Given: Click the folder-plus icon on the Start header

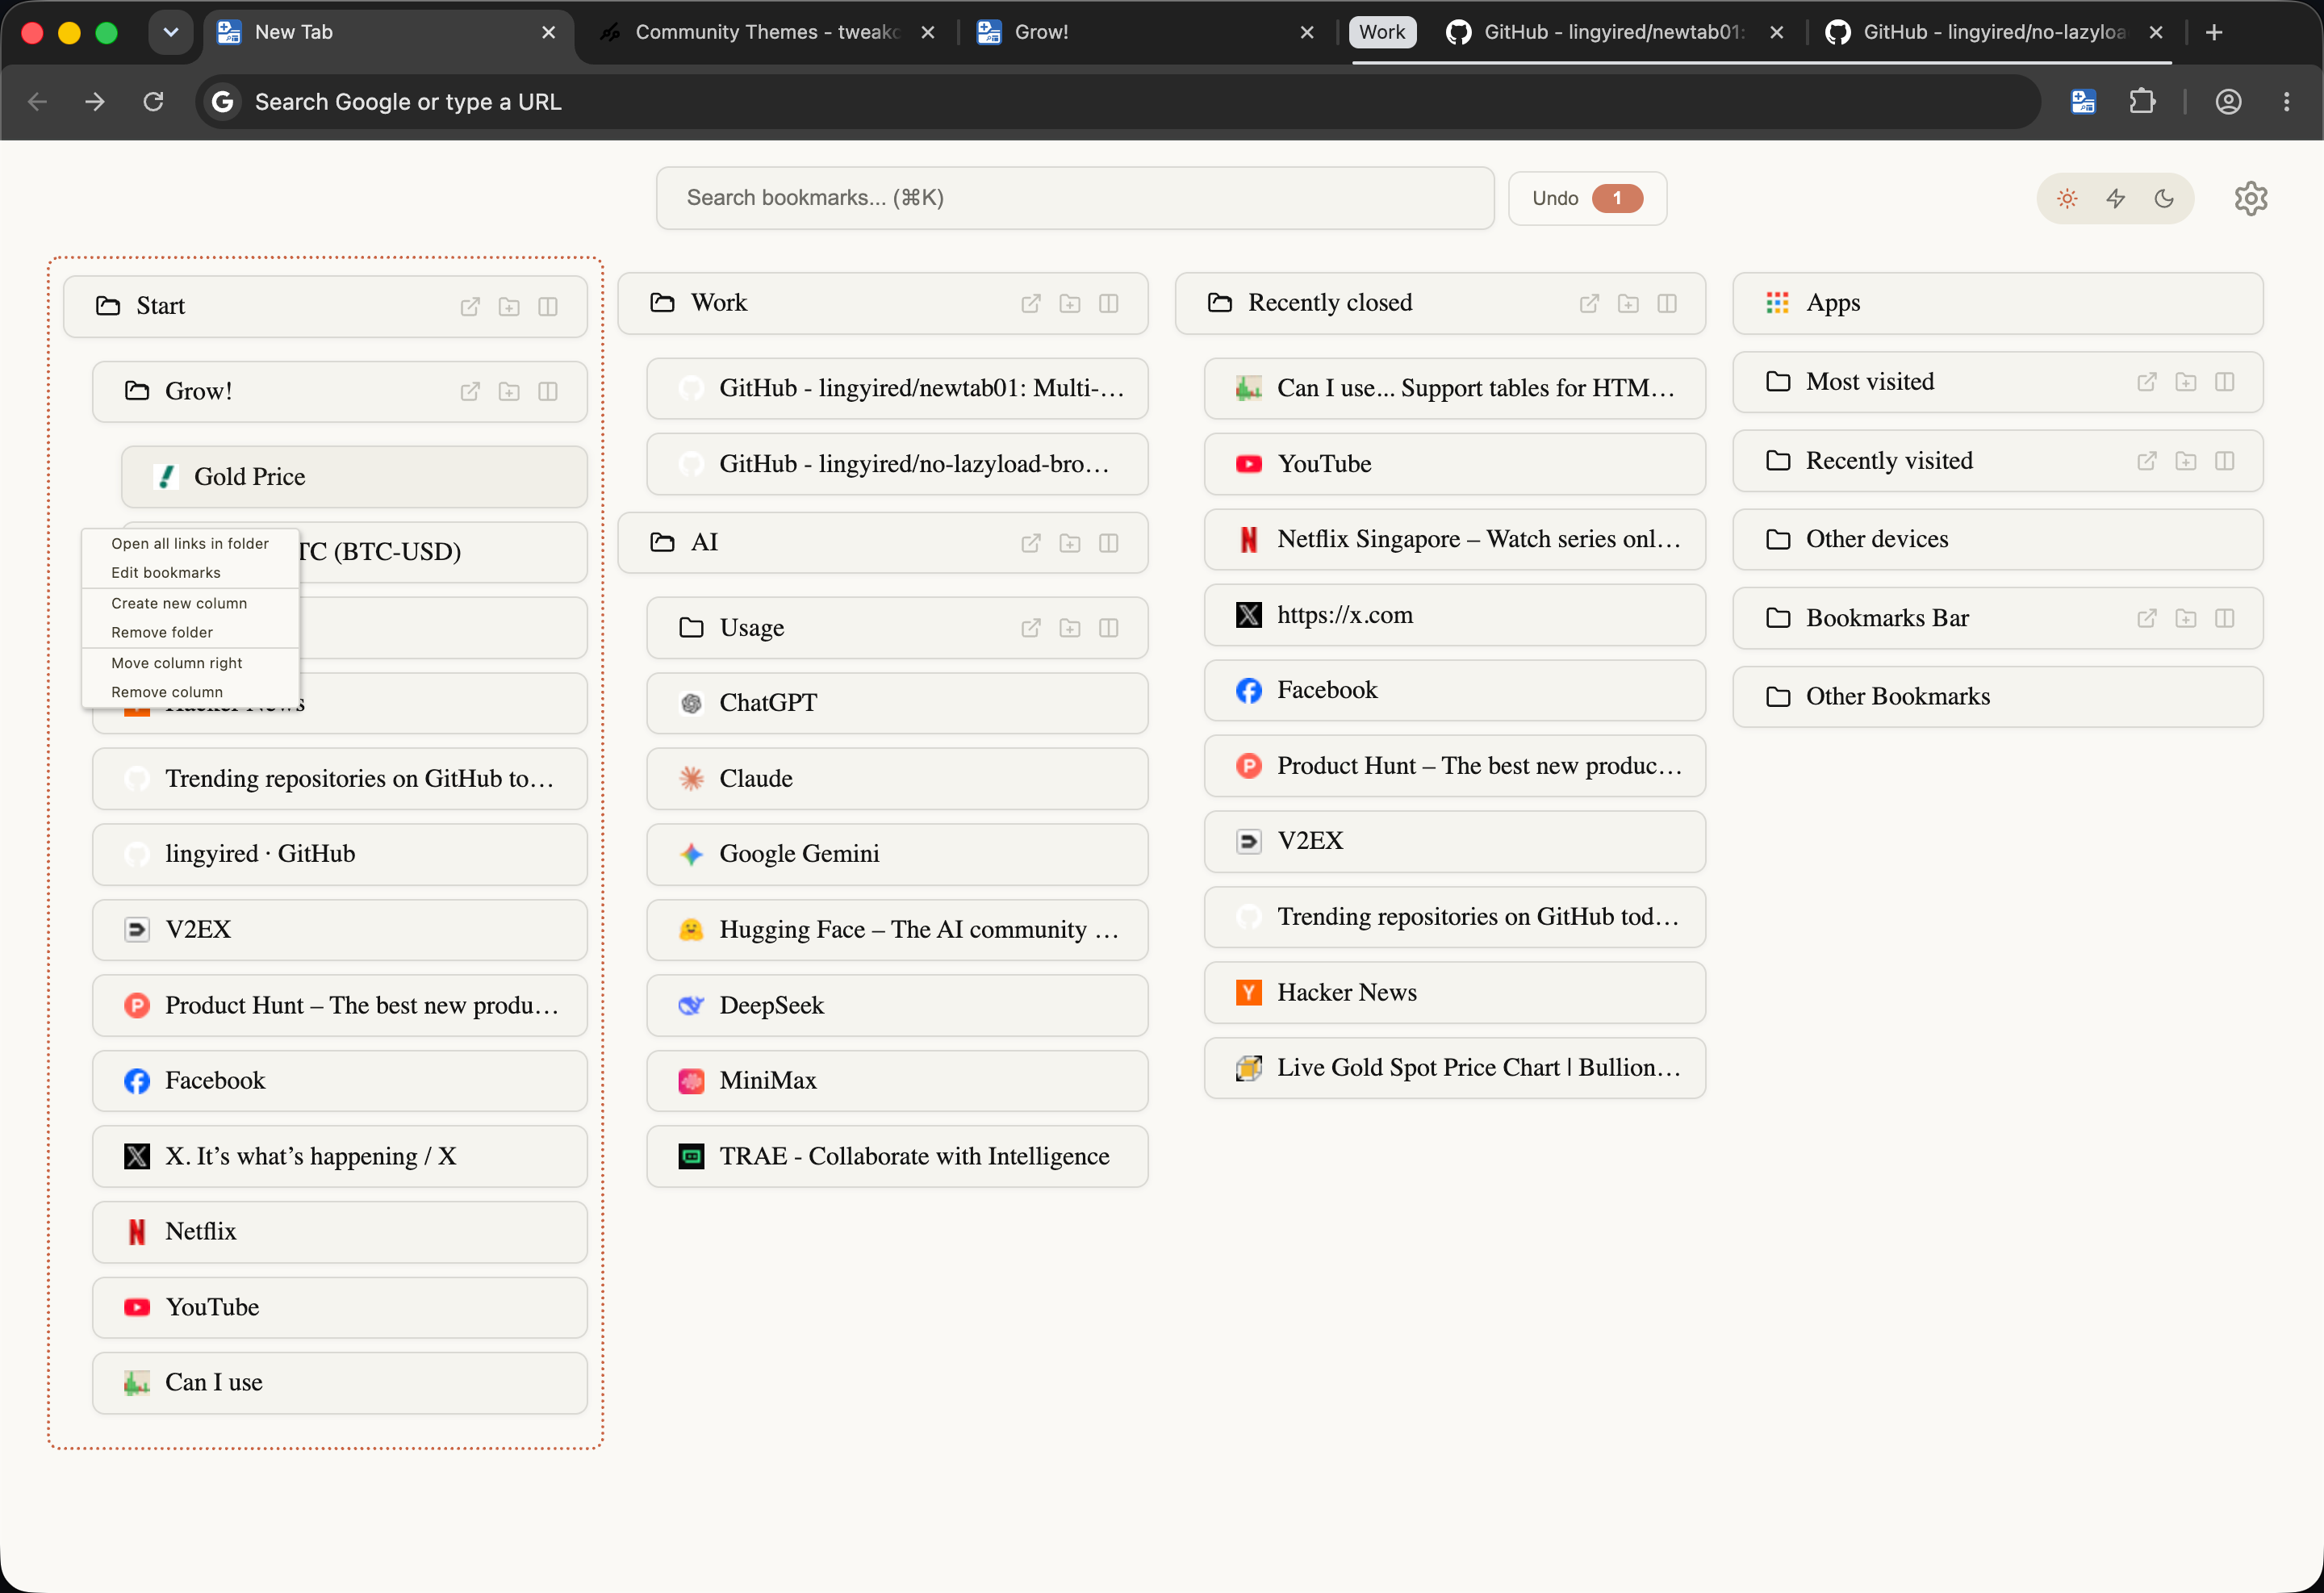Looking at the screenshot, I should (509, 307).
